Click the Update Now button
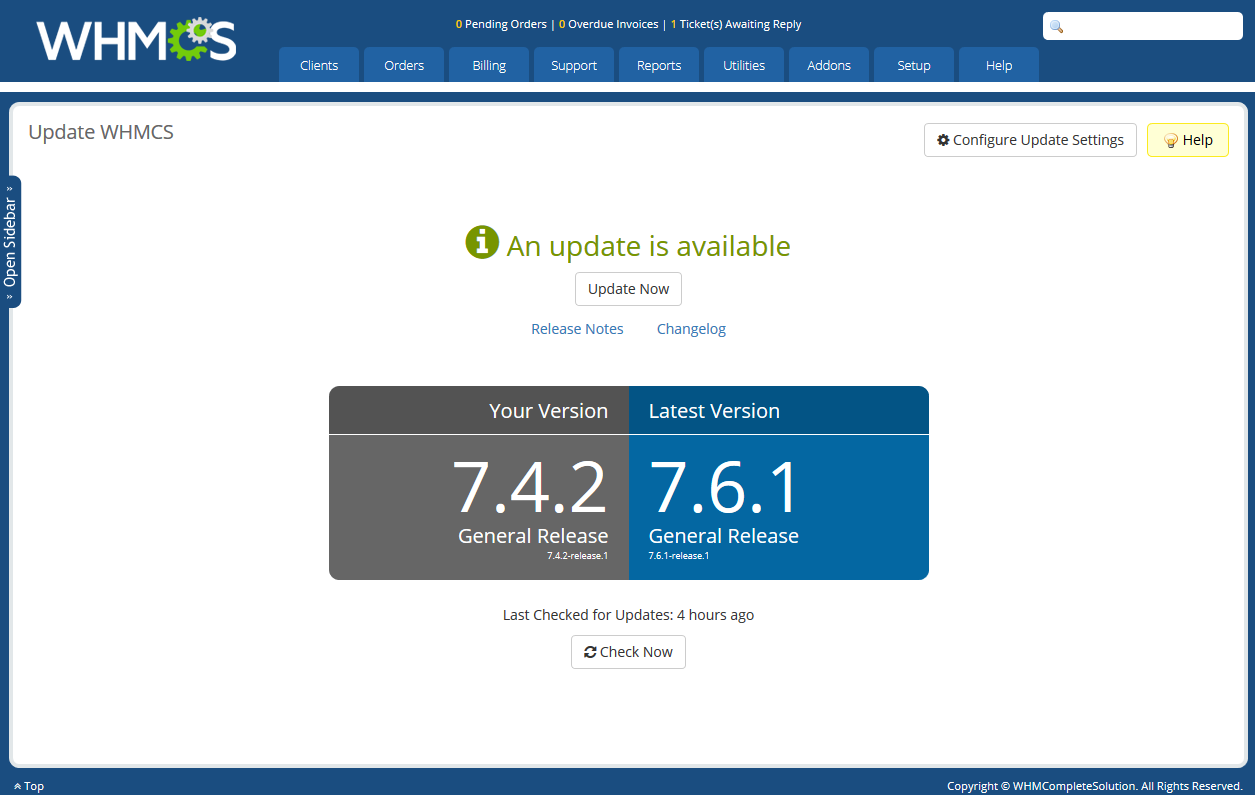 click(628, 289)
